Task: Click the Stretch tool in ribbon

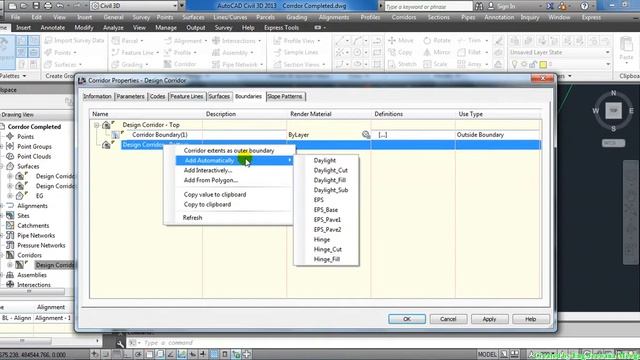Action: [x=402, y=64]
